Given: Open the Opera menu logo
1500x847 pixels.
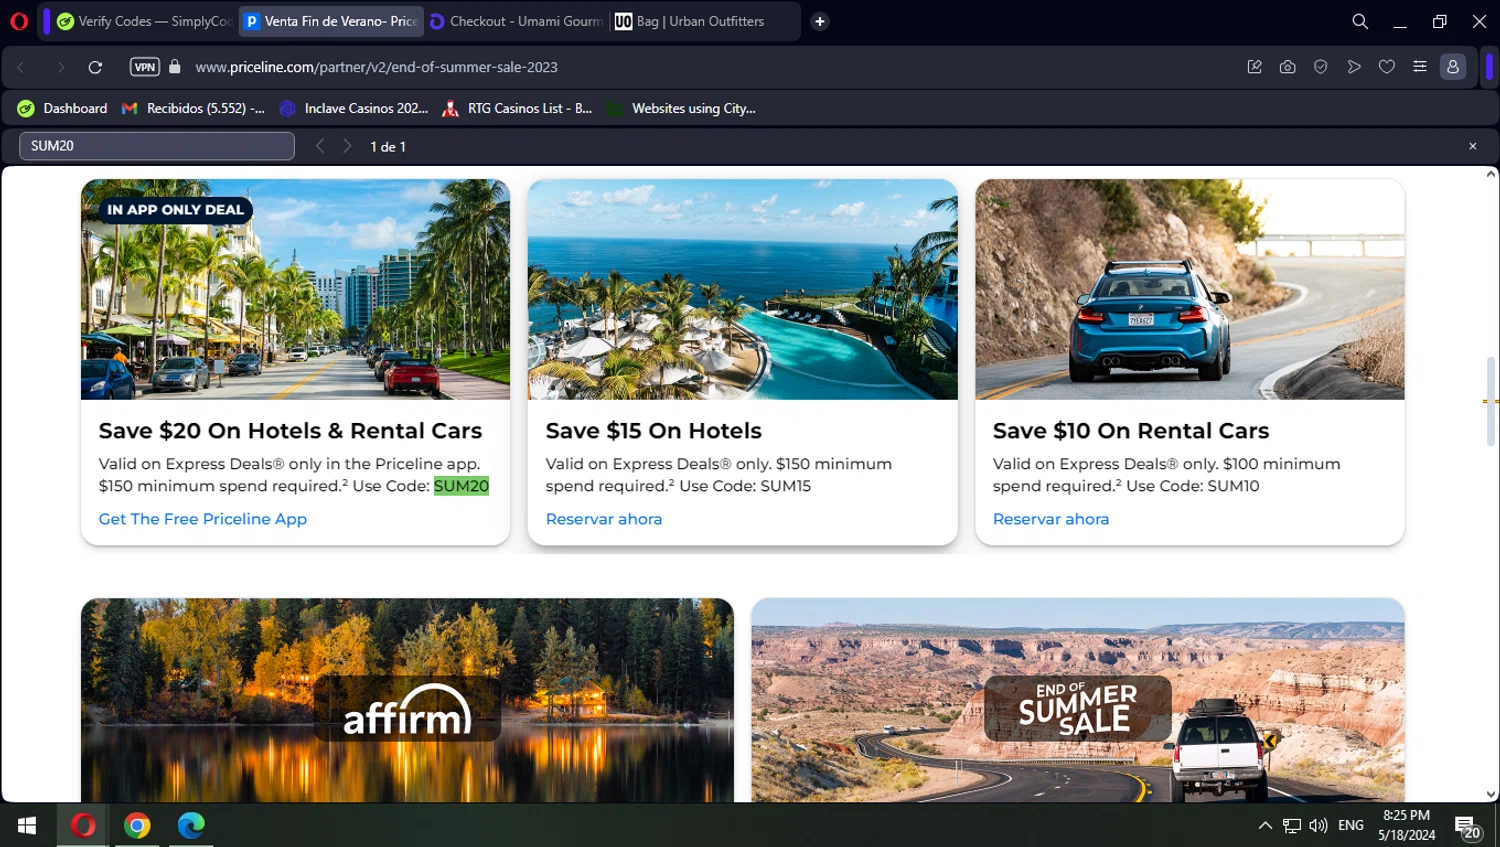Looking at the screenshot, I should pyautogui.click(x=19, y=21).
